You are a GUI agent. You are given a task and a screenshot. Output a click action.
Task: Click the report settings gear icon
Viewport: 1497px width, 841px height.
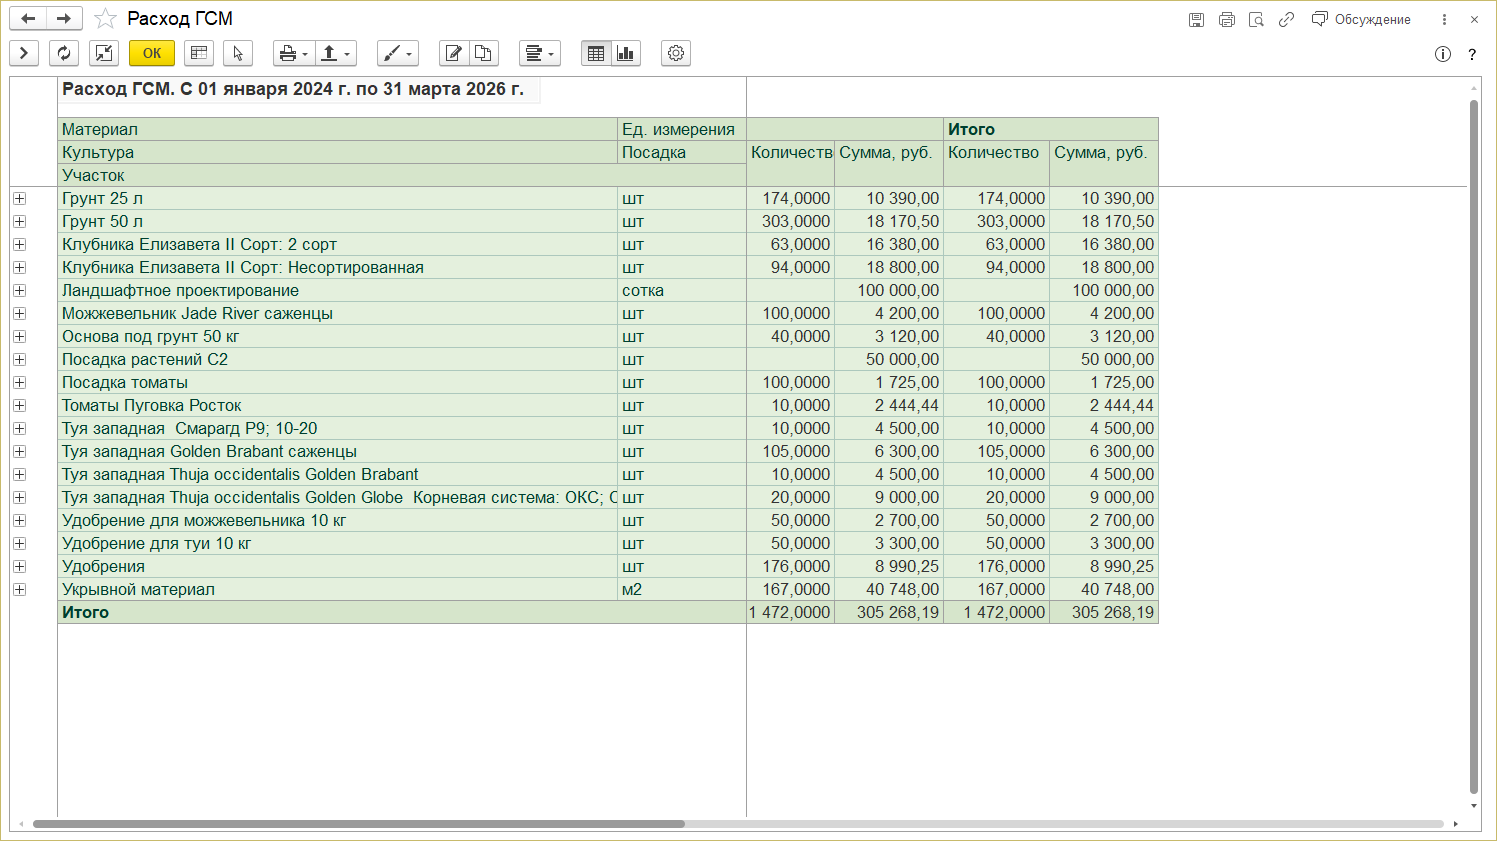(676, 53)
